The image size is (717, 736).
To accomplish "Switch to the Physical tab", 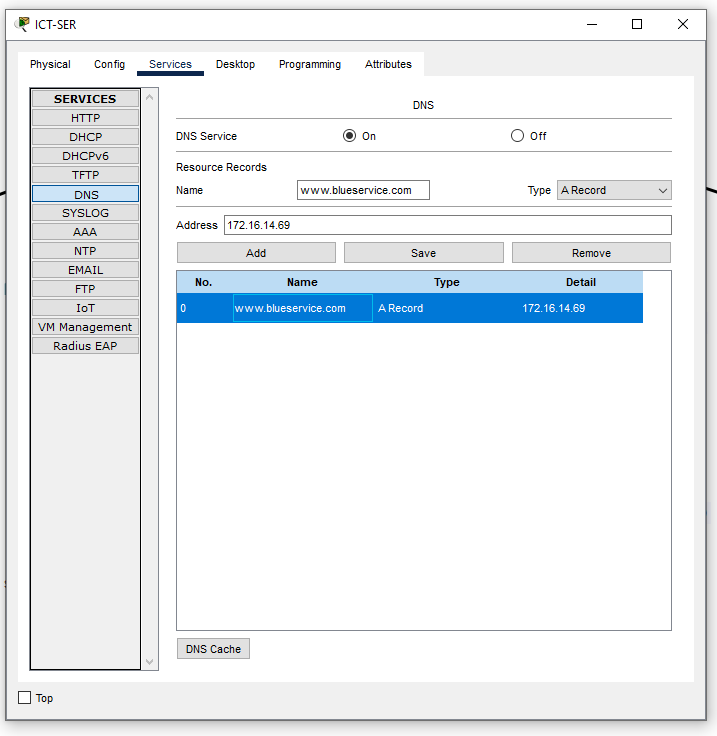I will (50, 64).
